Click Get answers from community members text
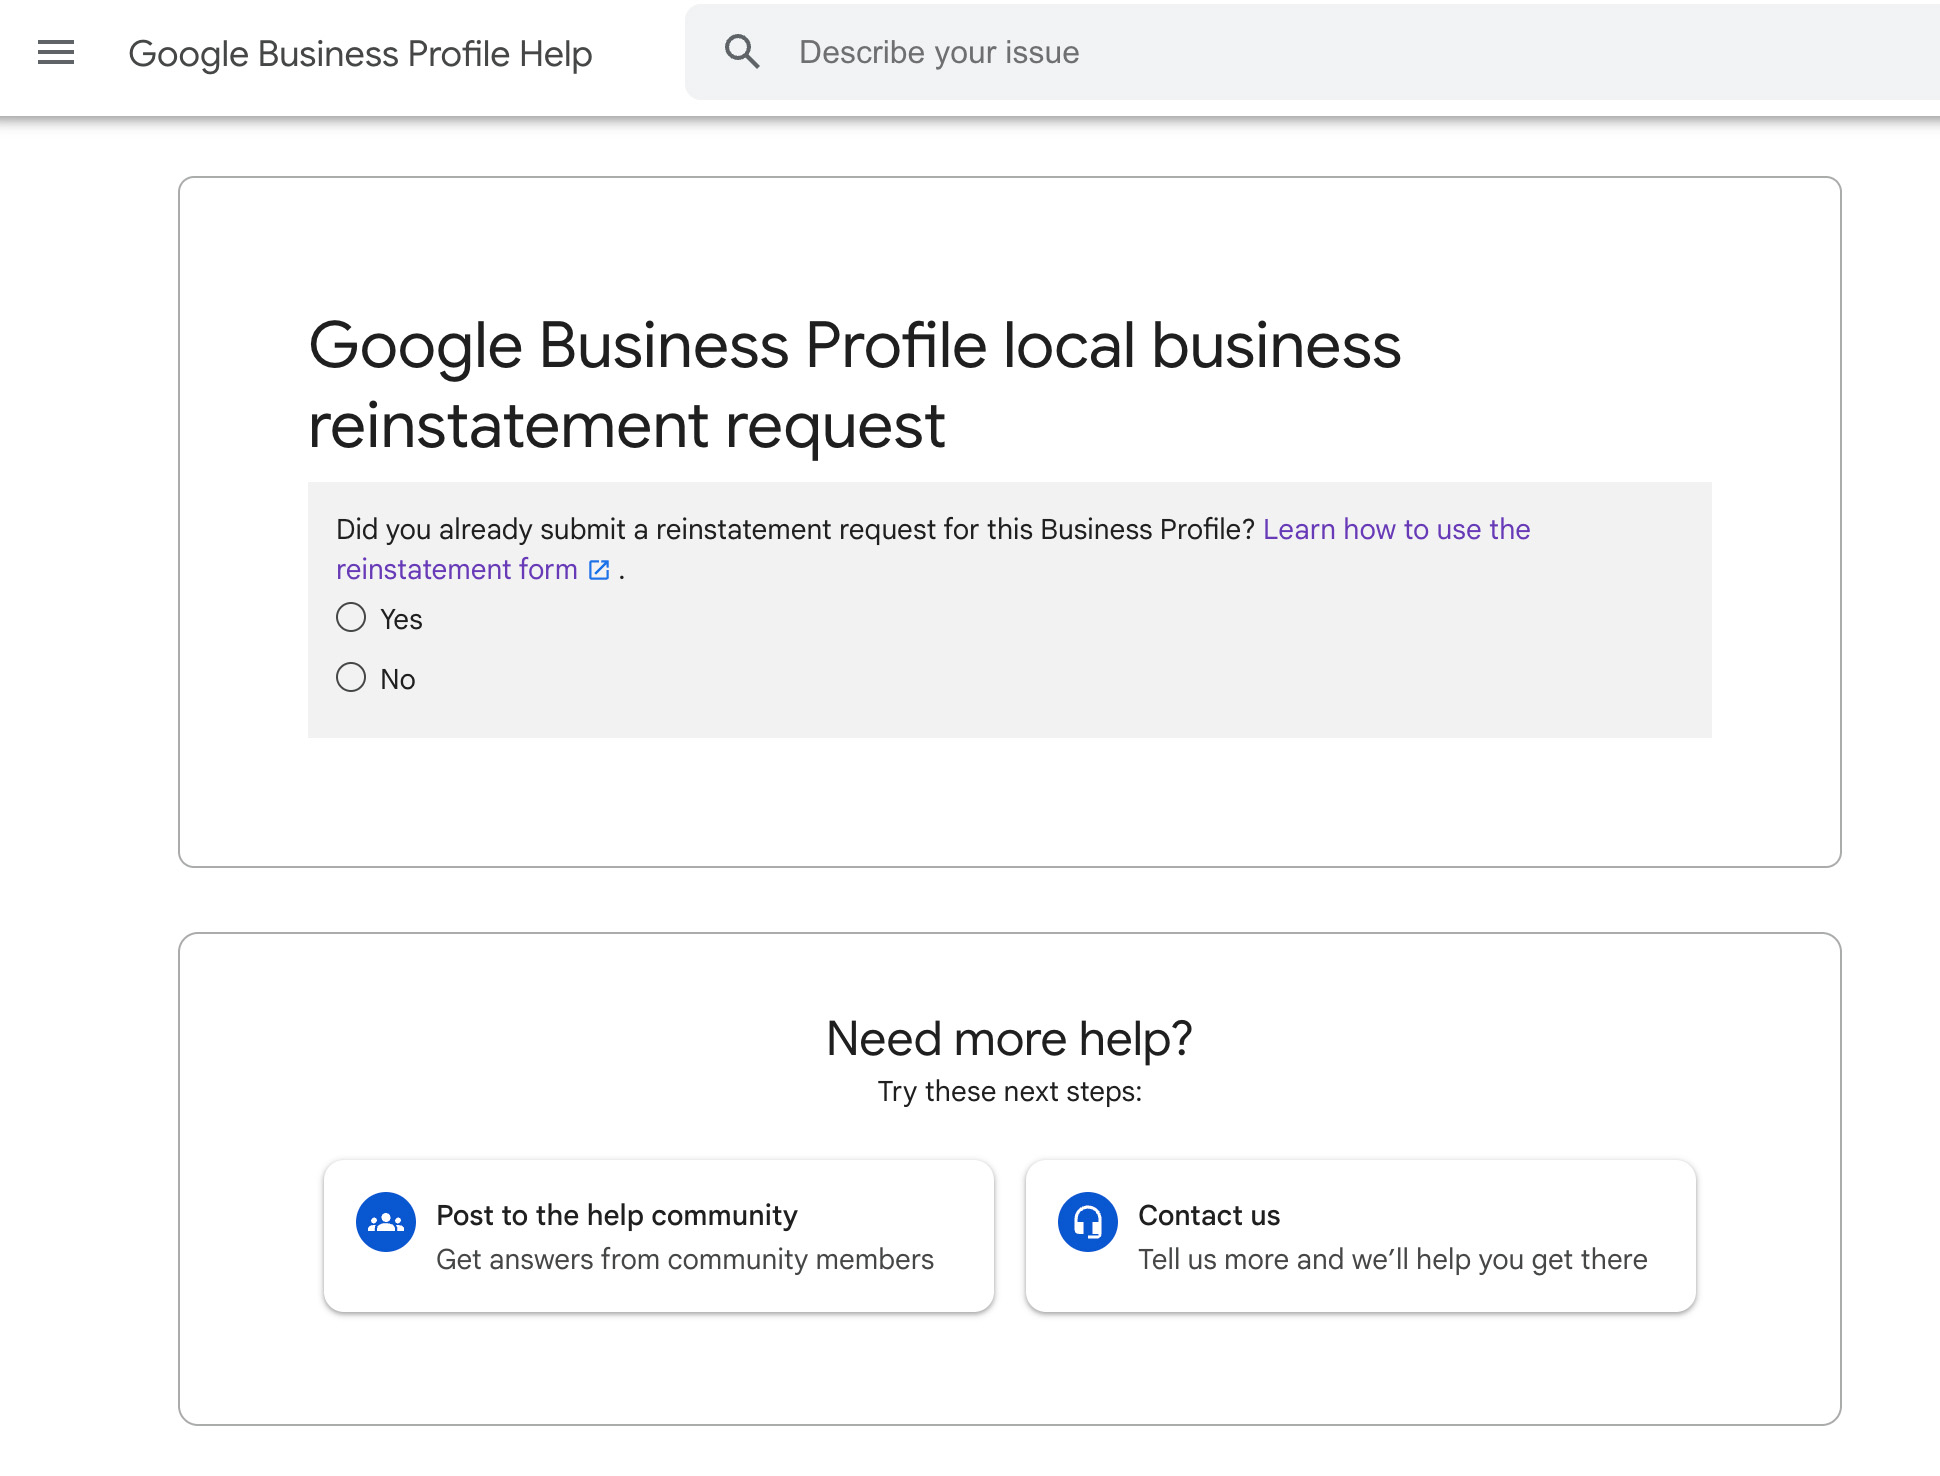 684,1259
